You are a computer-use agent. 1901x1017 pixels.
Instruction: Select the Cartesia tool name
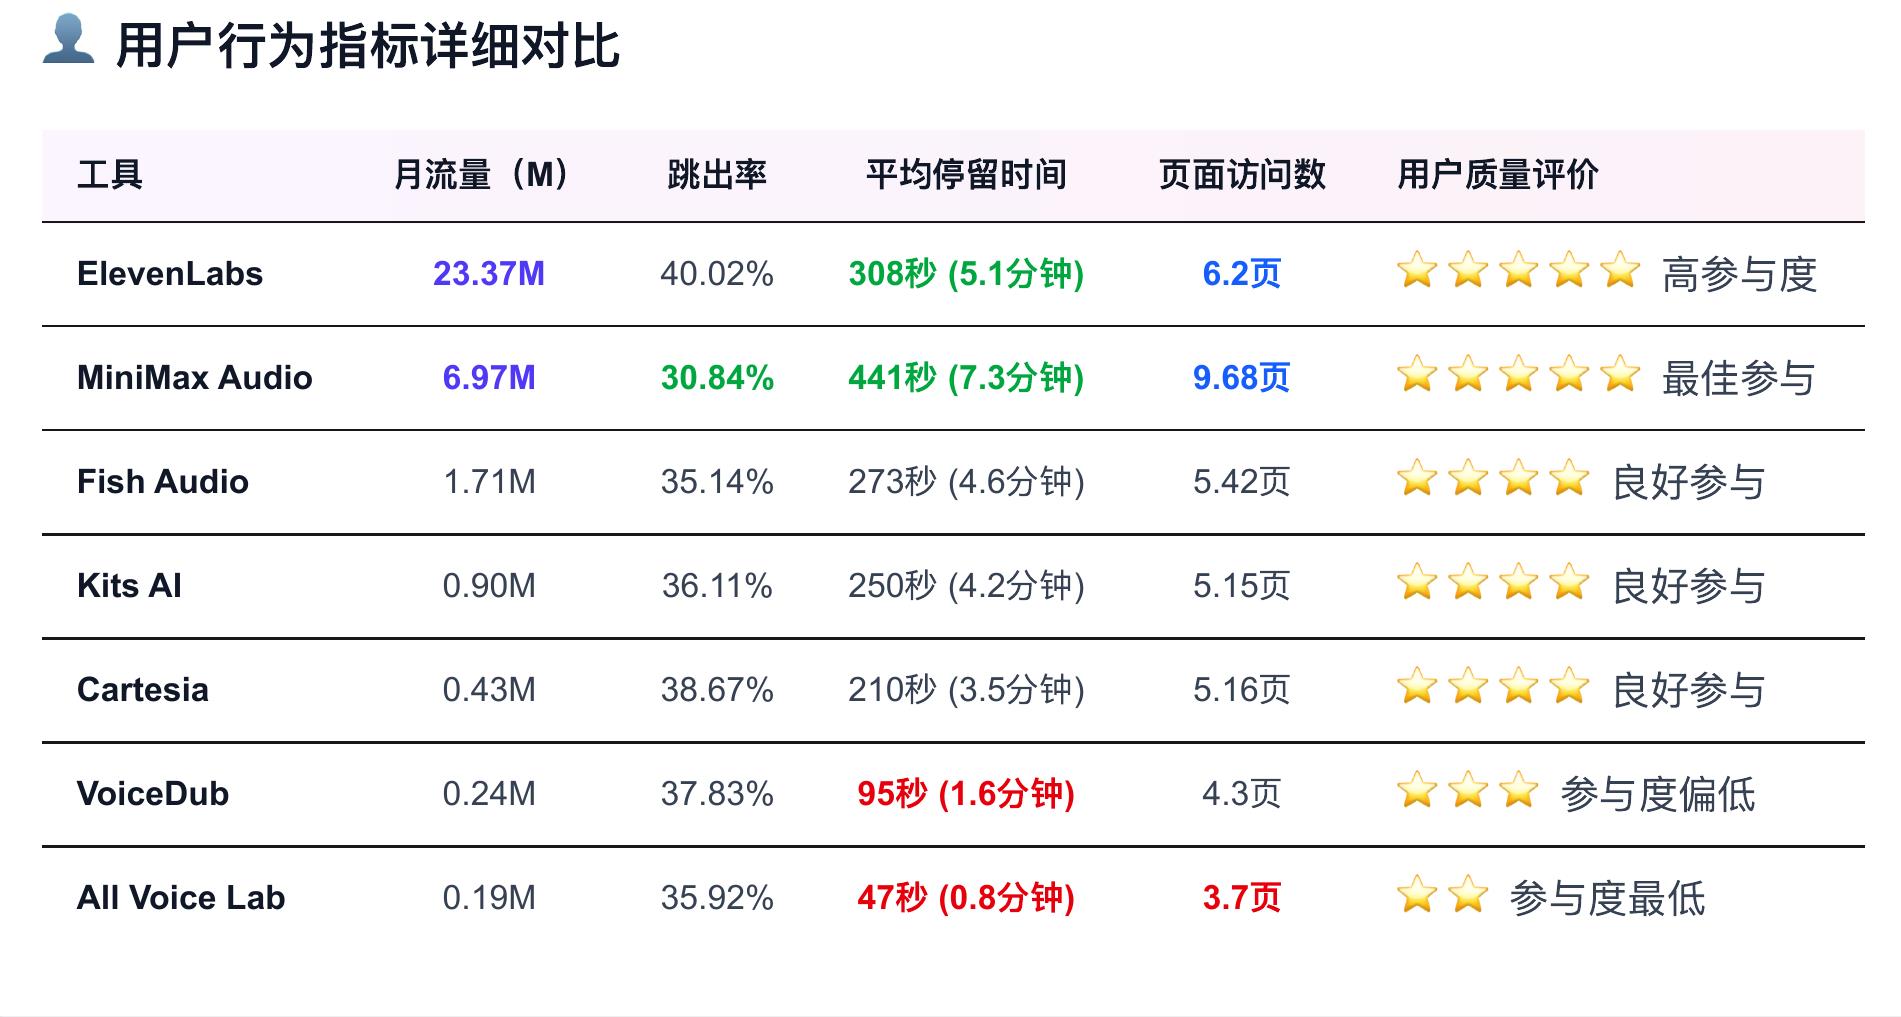(x=143, y=690)
